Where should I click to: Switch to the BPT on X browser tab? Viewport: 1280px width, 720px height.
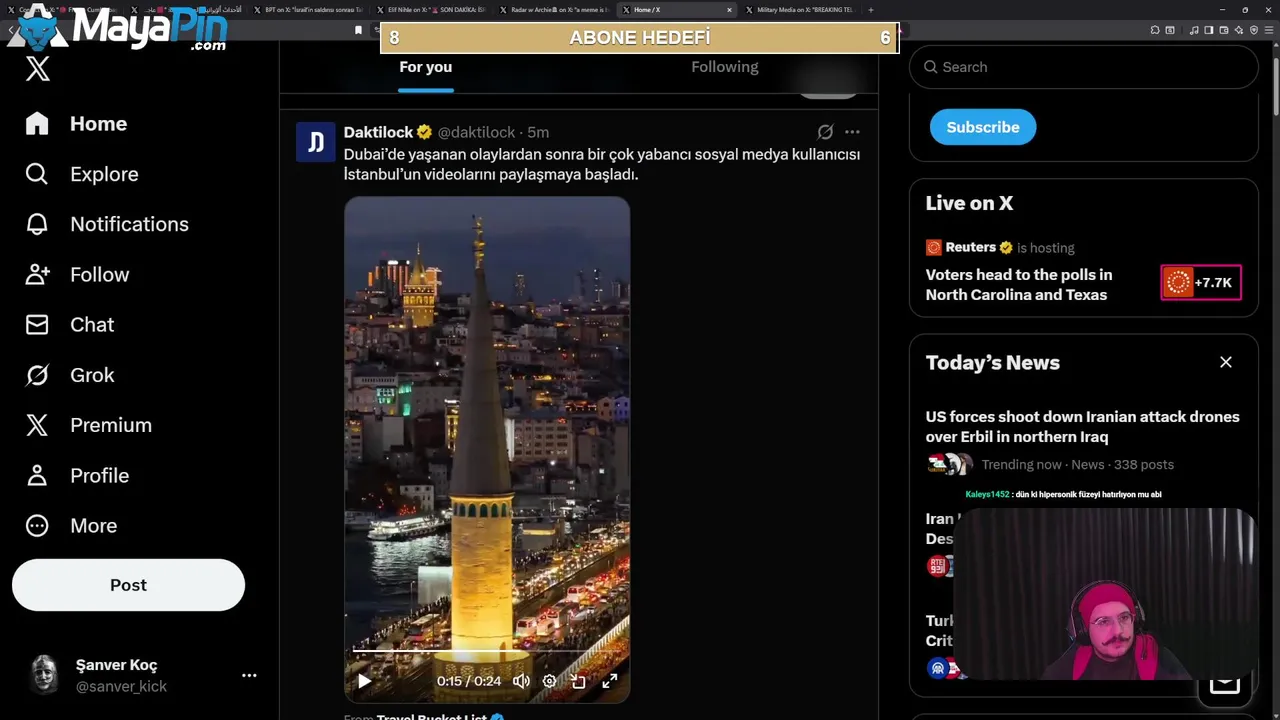tap(308, 10)
